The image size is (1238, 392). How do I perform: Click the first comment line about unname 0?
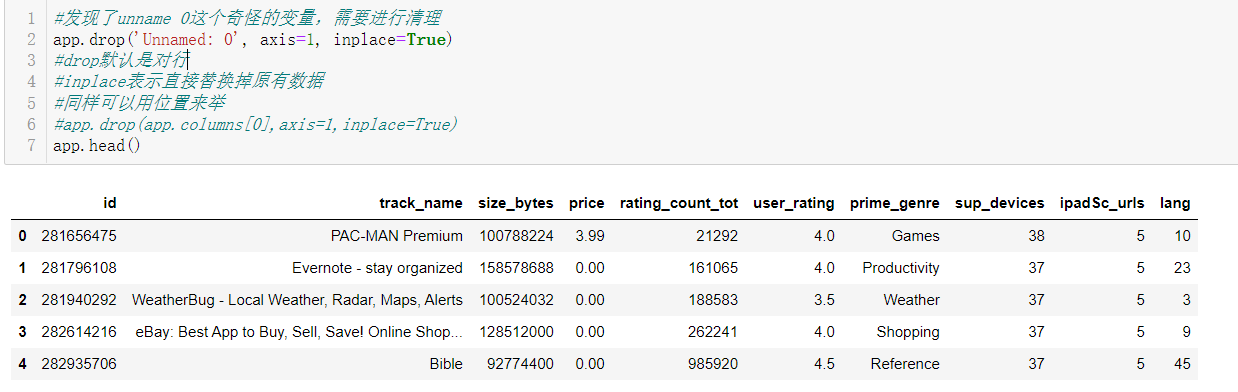pos(247,18)
